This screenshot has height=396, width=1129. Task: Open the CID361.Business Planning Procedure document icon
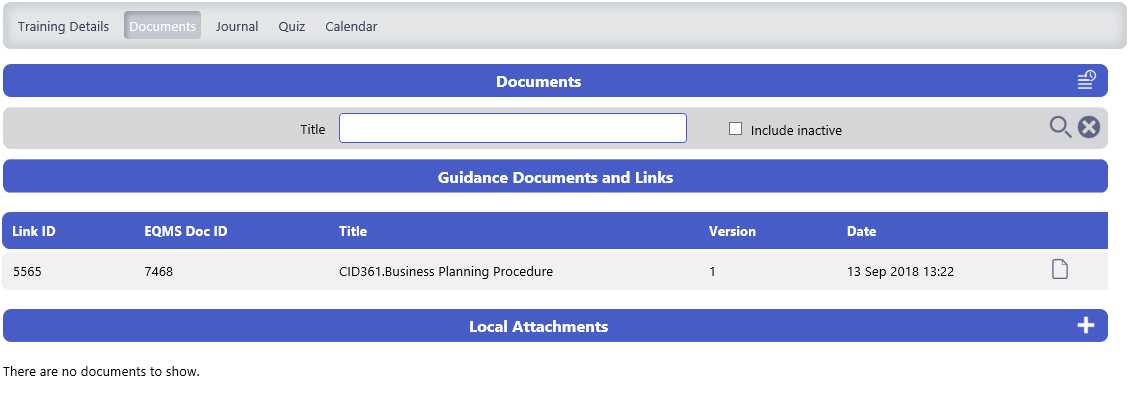[1060, 270]
